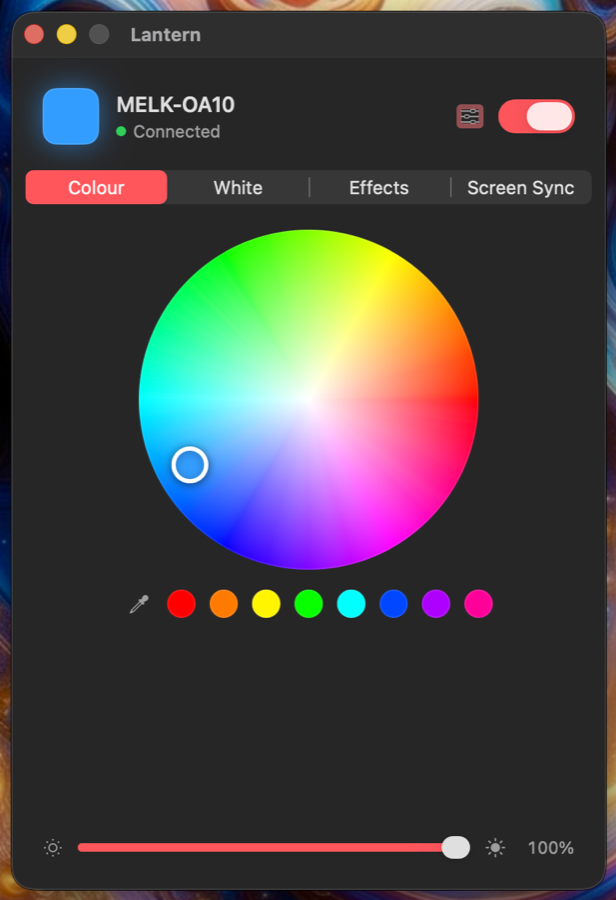
Task: Close the Lantern window
Action: point(34,34)
